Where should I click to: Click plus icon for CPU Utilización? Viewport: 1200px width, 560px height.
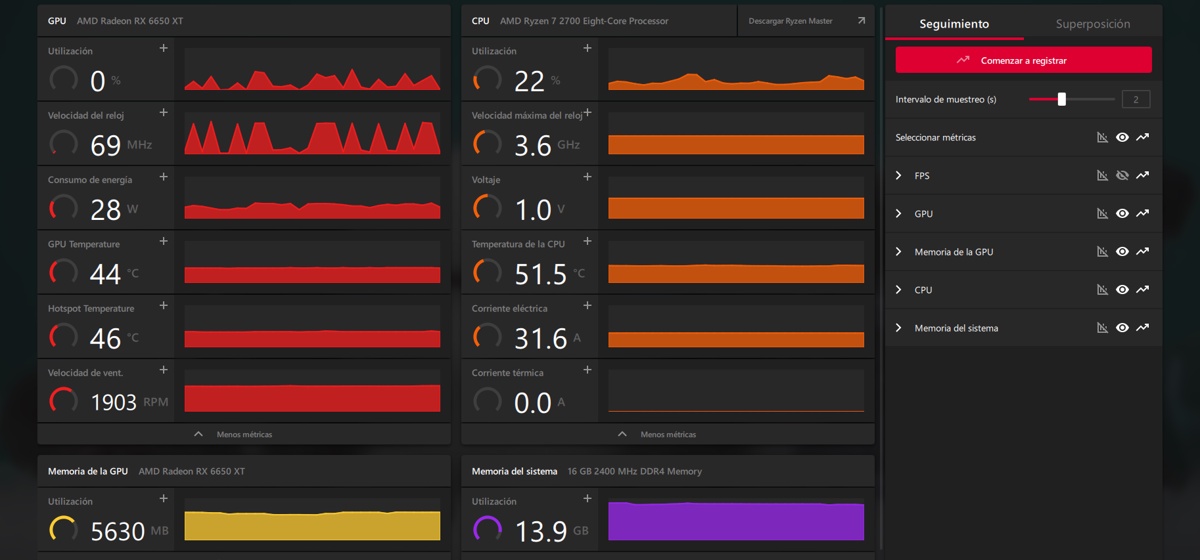pyautogui.click(x=588, y=48)
